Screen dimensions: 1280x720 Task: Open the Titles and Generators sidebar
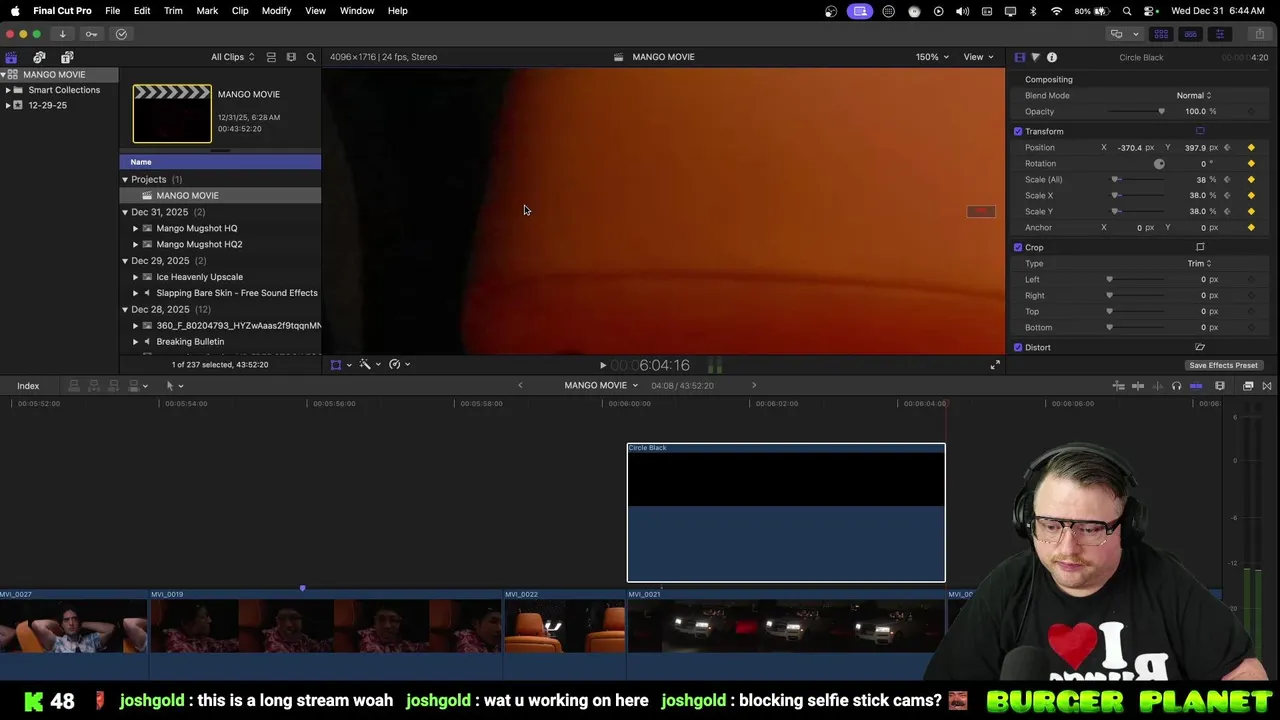click(x=67, y=57)
